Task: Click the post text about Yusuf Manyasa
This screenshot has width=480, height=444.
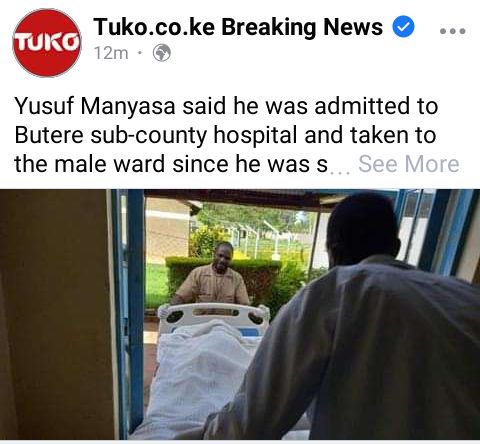Action: pyautogui.click(x=226, y=135)
